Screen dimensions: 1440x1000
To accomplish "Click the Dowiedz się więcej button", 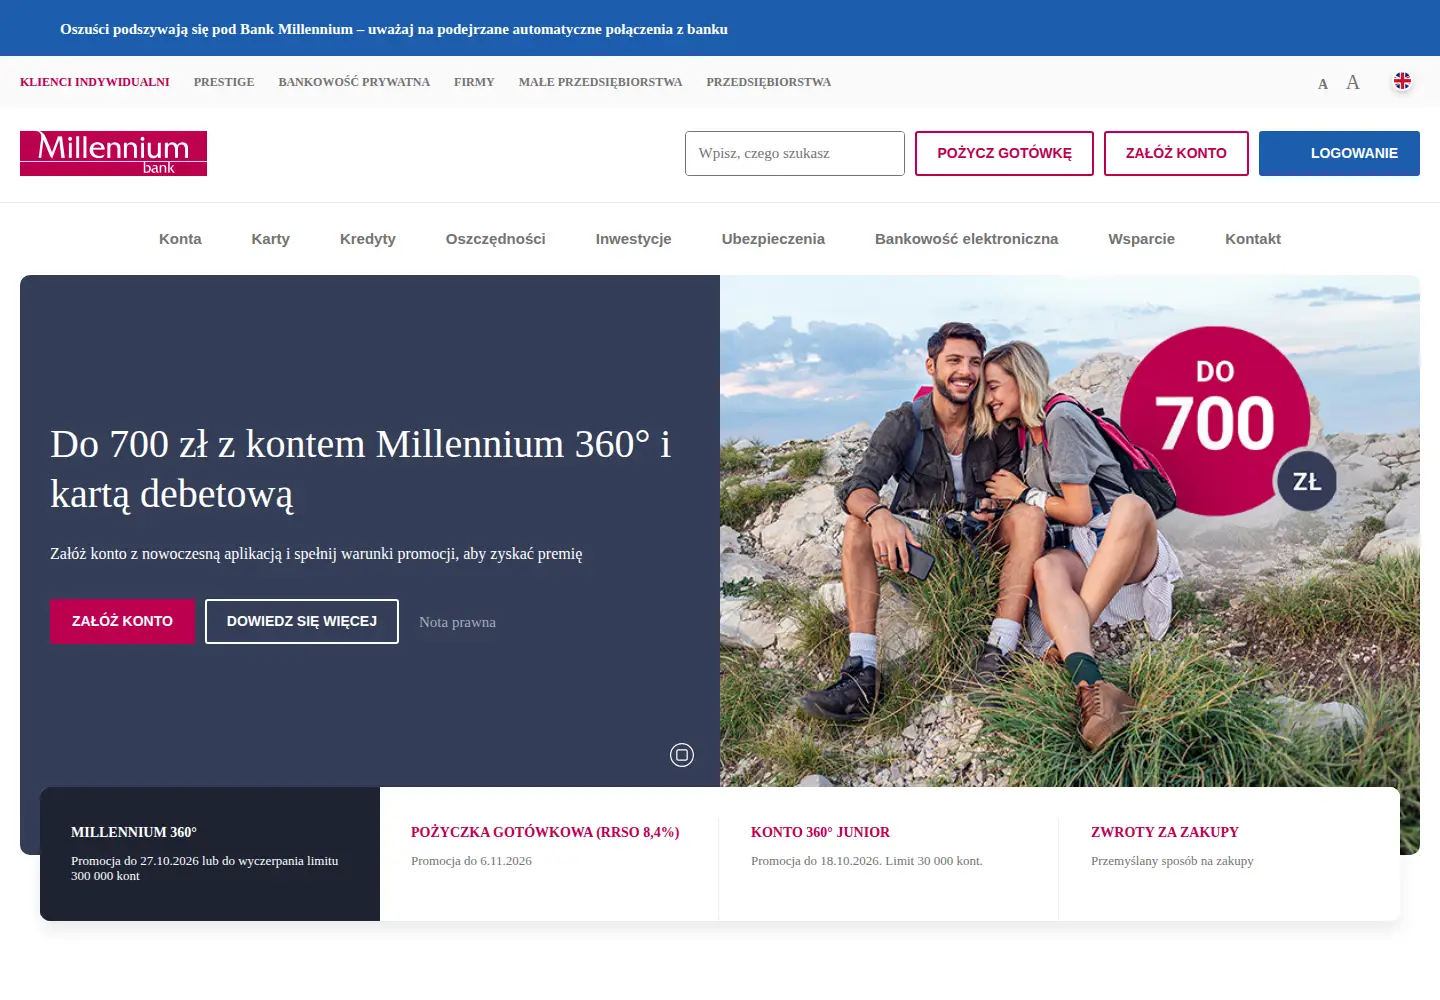I will click(x=302, y=621).
